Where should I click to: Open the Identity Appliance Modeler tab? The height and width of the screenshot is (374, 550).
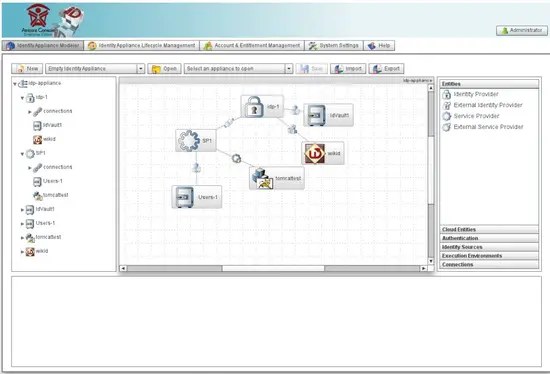pos(43,46)
